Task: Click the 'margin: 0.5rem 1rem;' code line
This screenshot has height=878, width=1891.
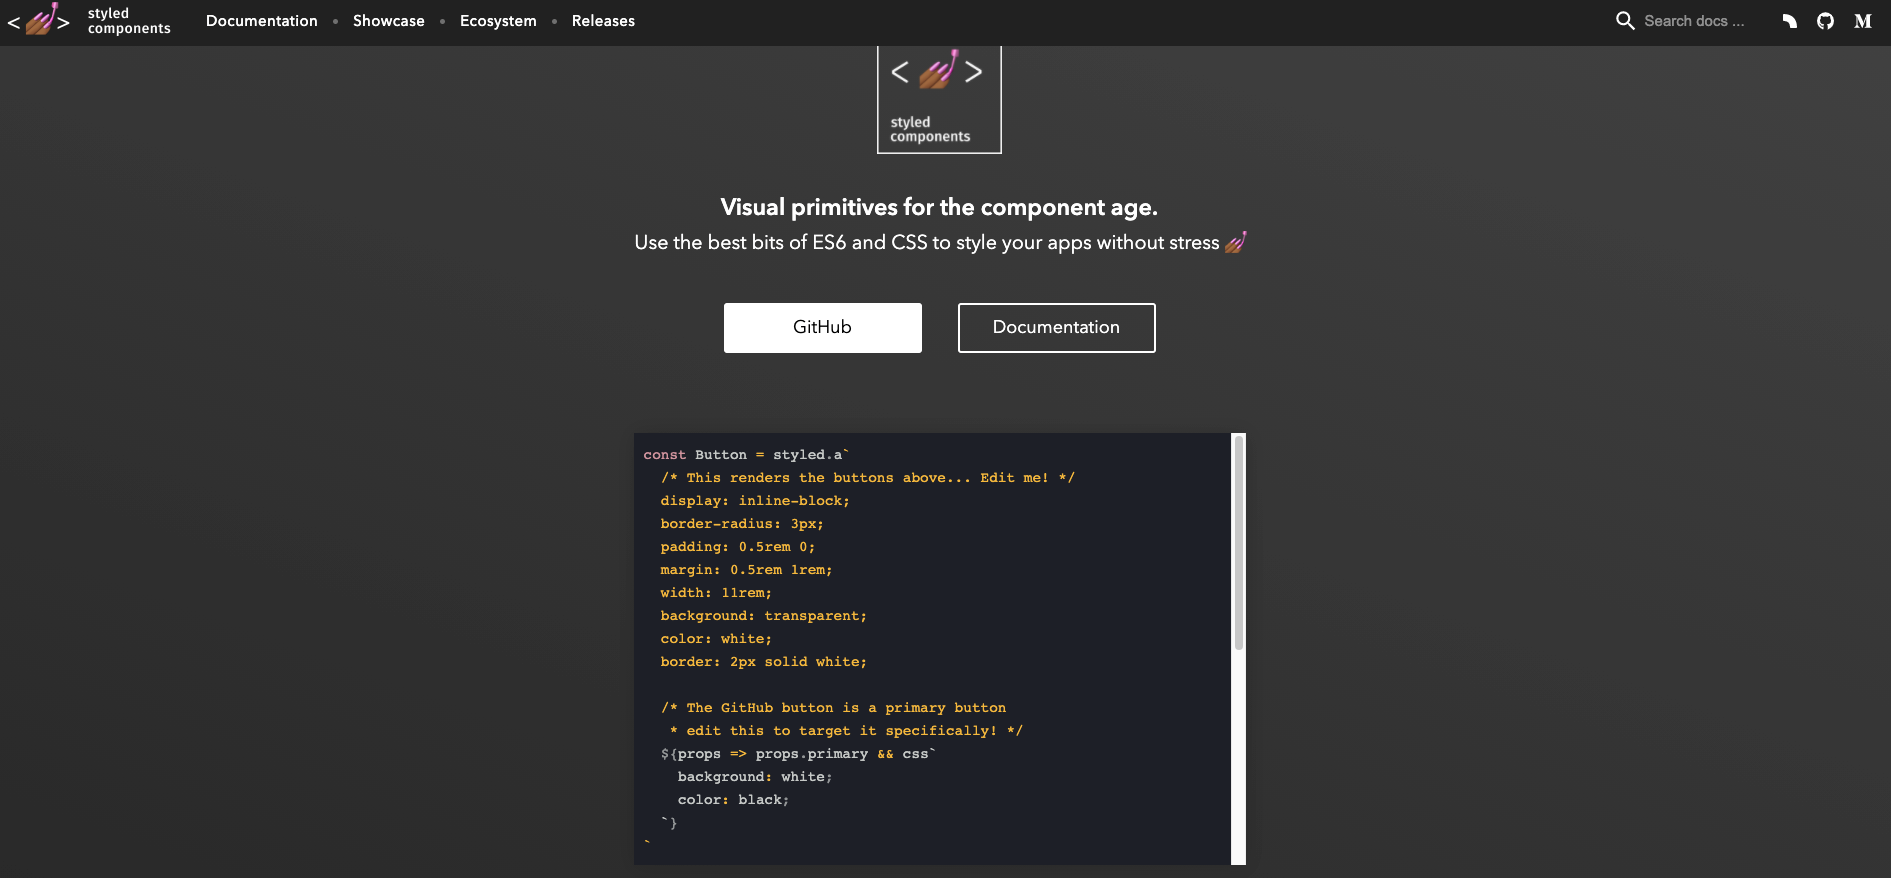Action: (746, 570)
